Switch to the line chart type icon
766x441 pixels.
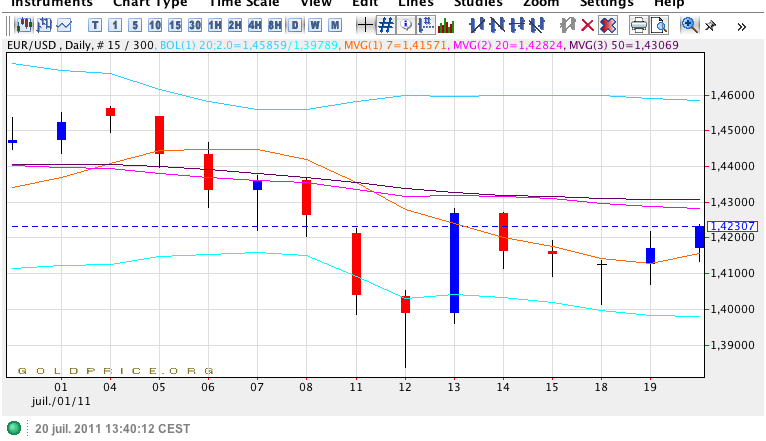64,25
